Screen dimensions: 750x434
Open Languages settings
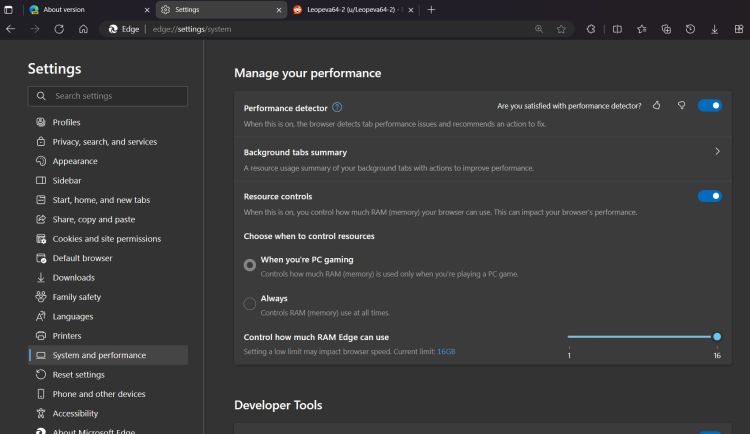tap(108, 316)
